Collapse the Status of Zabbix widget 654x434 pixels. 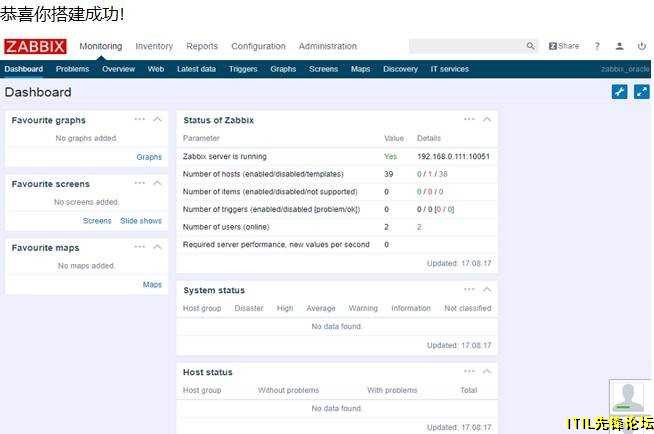coord(487,119)
